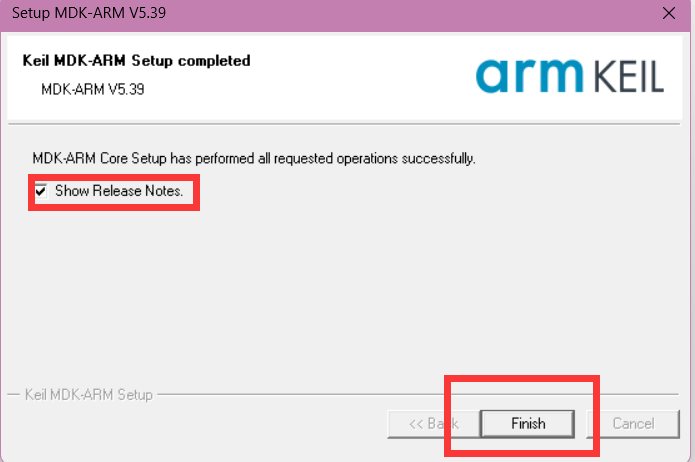Click the word 'Keil' in the bold heading
The width and height of the screenshot is (695, 462).
[x=35, y=60]
